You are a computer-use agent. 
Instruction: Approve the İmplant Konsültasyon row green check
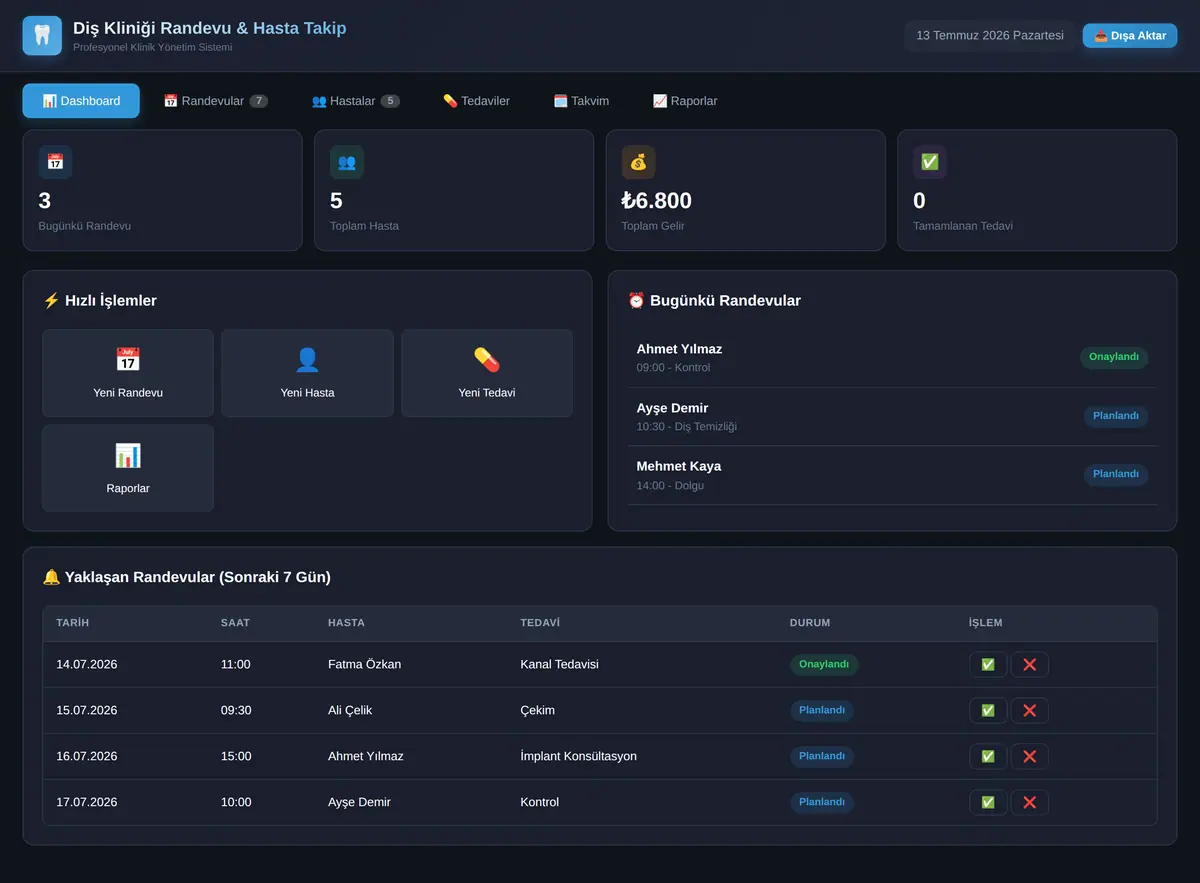click(x=988, y=757)
